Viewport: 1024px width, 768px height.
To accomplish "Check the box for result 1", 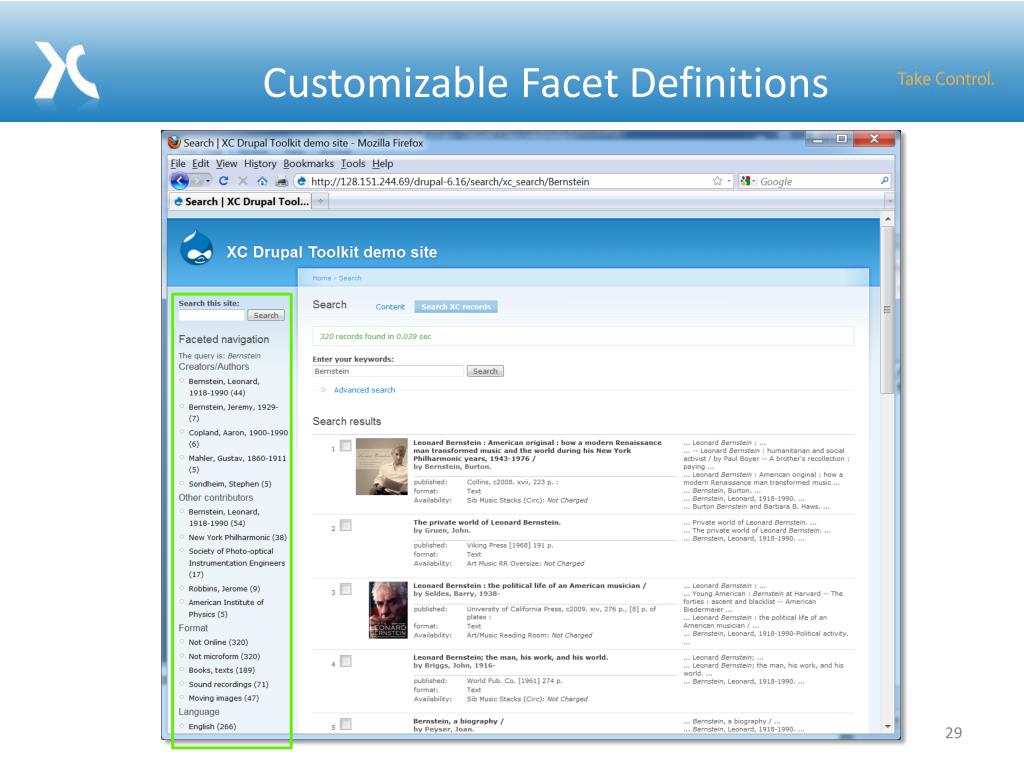I will [346, 446].
